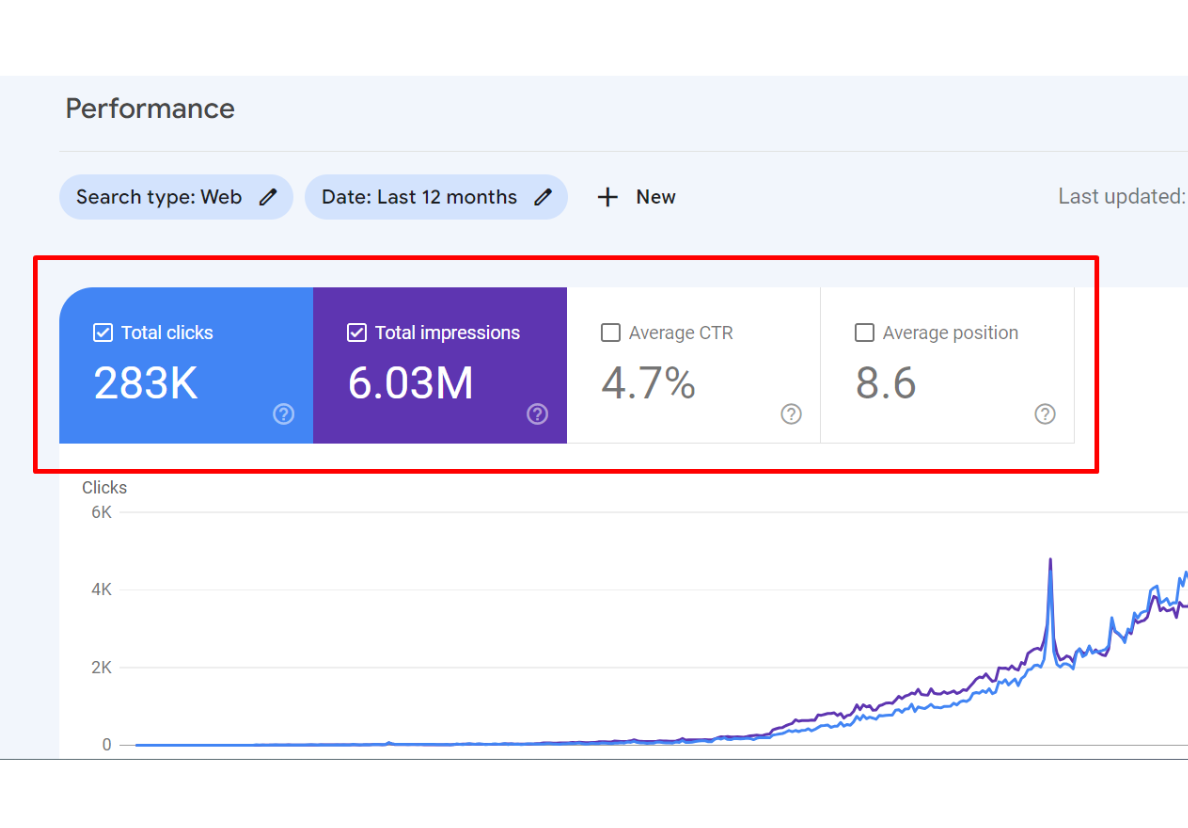Viewport: 1188px width, 828px height.
Task: Click the plus icon to add filter
Action: [607, 197]
